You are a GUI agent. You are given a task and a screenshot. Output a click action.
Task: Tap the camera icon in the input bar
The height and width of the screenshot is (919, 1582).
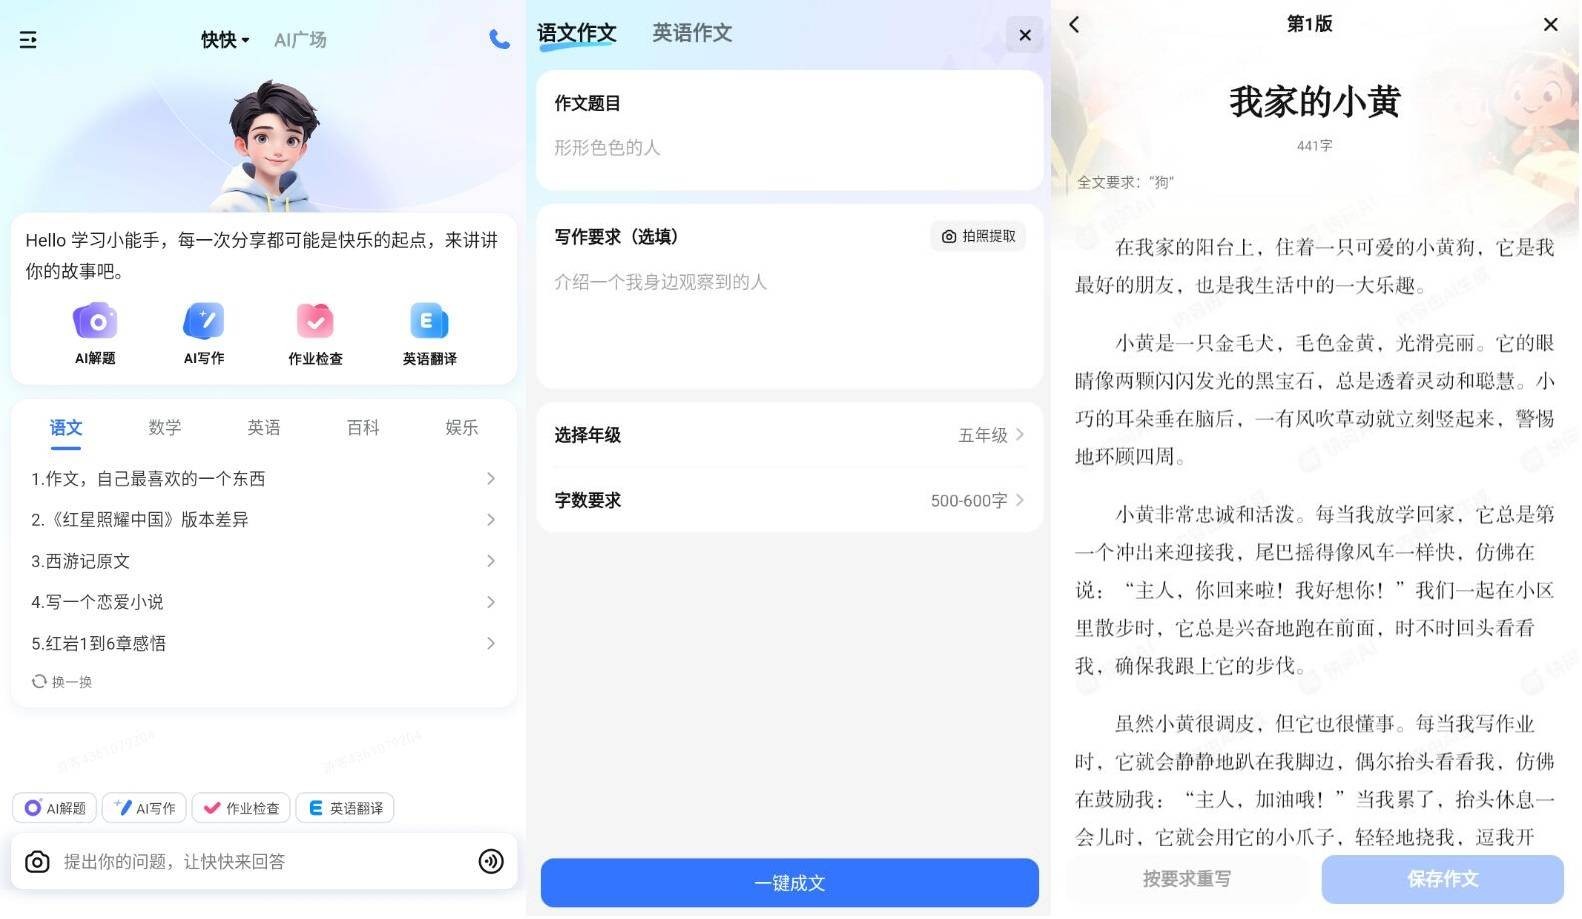point(37,863)
